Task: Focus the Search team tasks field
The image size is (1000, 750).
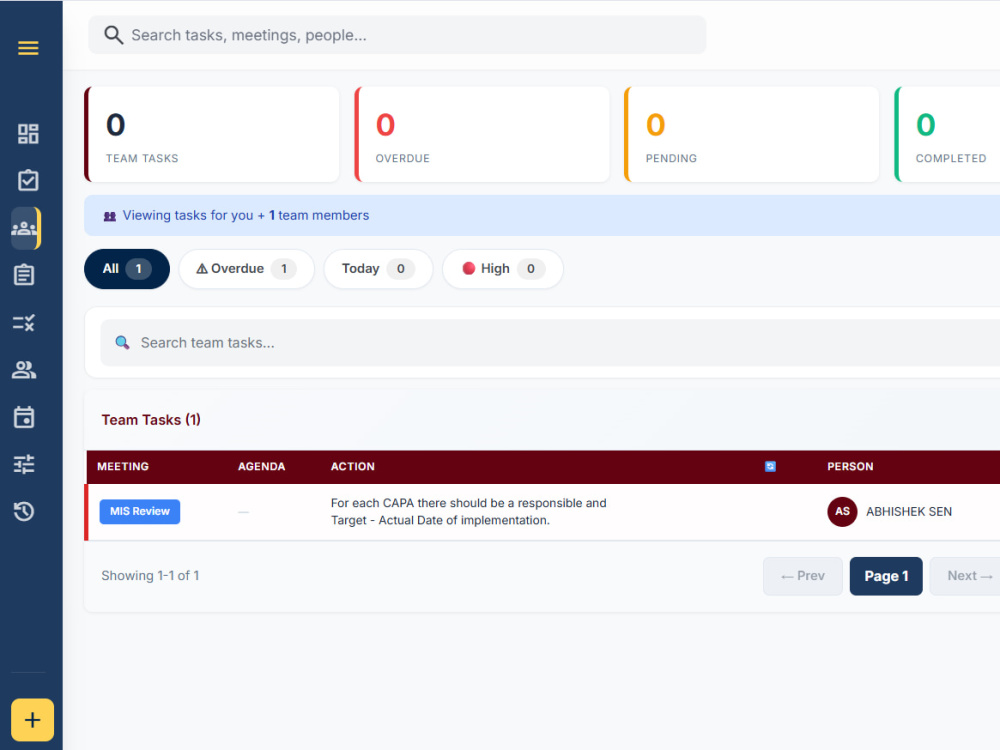Action: coord(550,342)
